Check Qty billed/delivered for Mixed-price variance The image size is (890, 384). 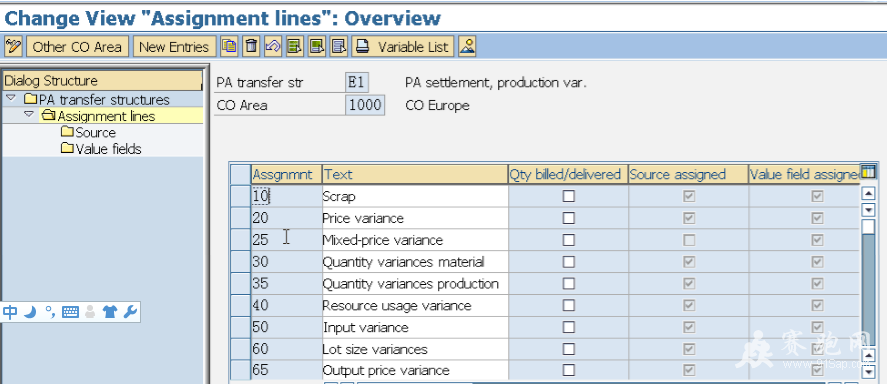click(568, 240)
